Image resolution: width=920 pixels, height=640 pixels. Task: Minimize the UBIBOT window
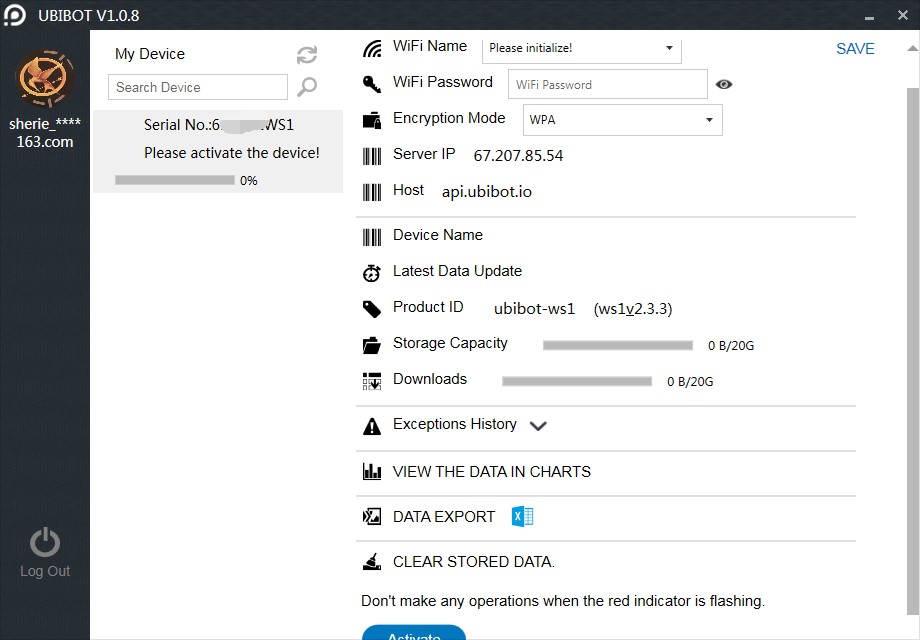tap(870, 16)
